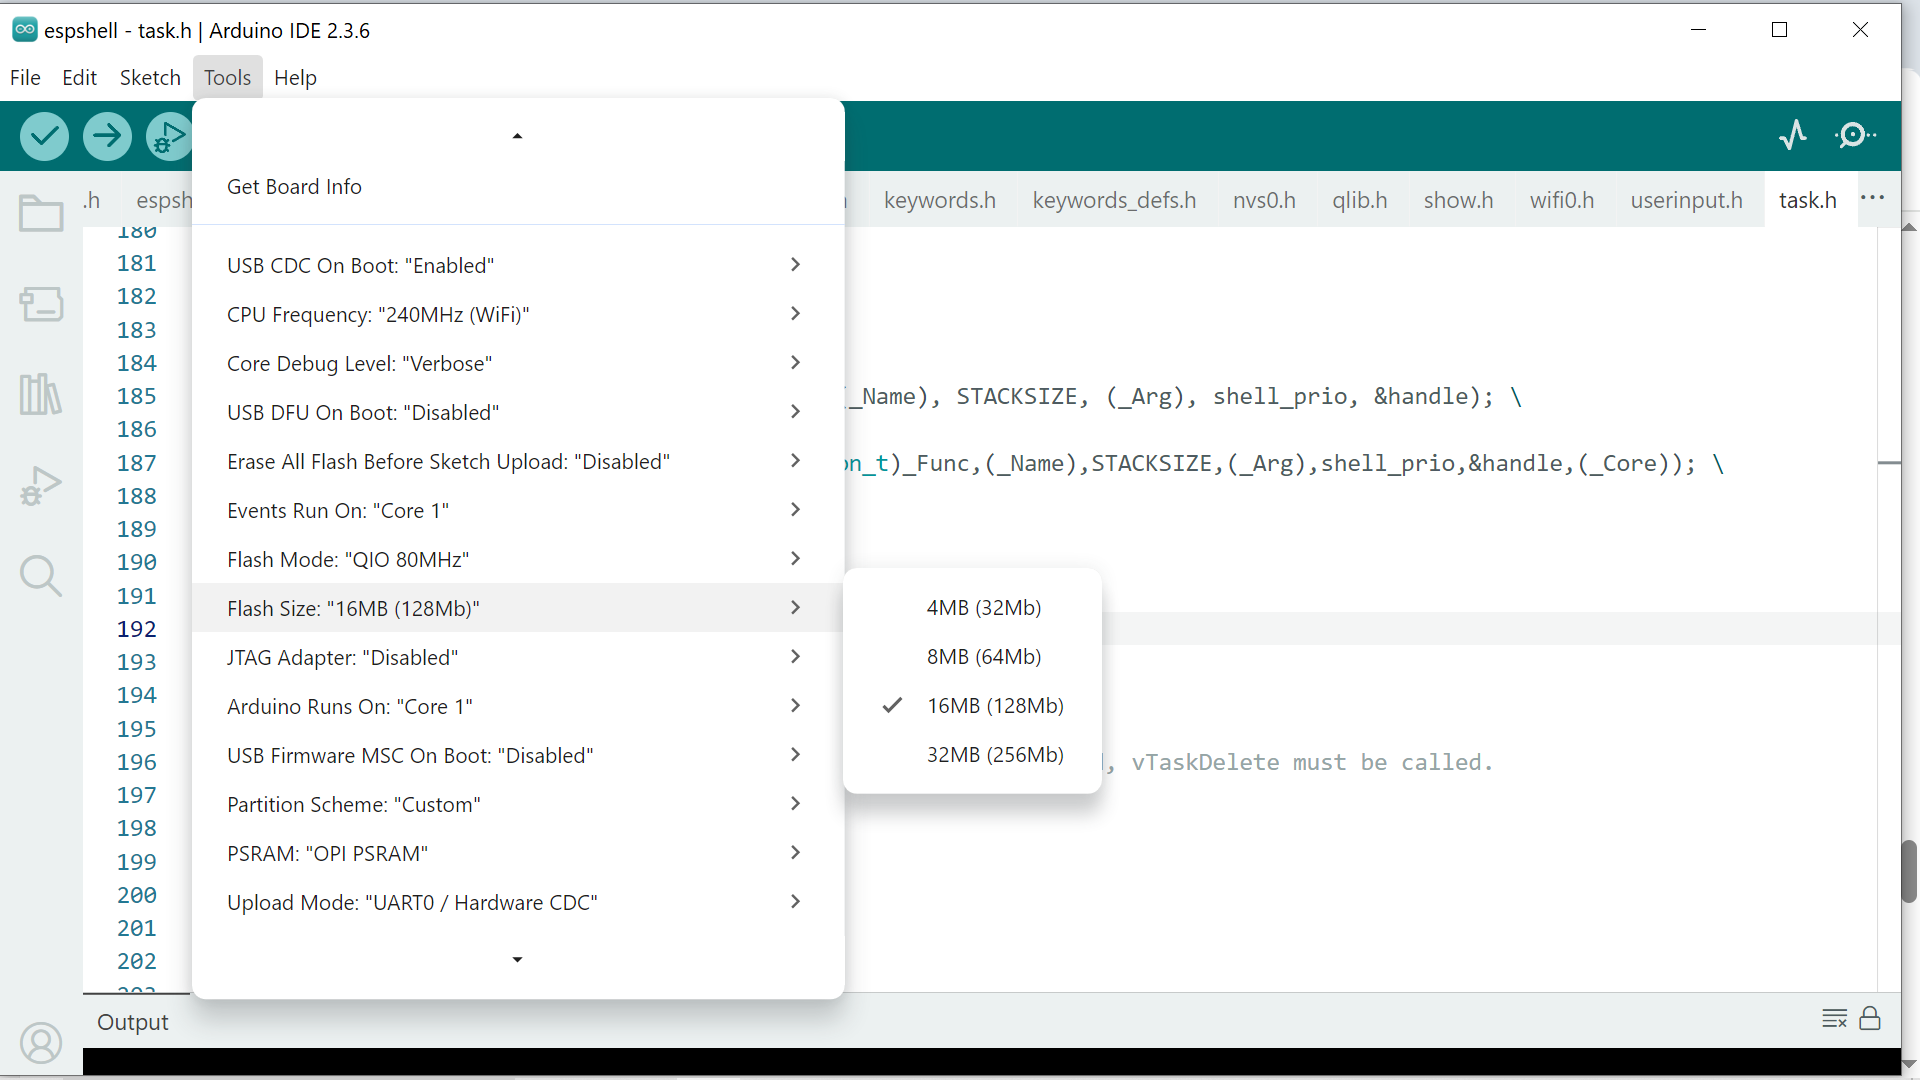This screenshot has width=1920, height=1080.
Task: Toggle the output word wrap icon
Action: click(x=1834, y=1019)
